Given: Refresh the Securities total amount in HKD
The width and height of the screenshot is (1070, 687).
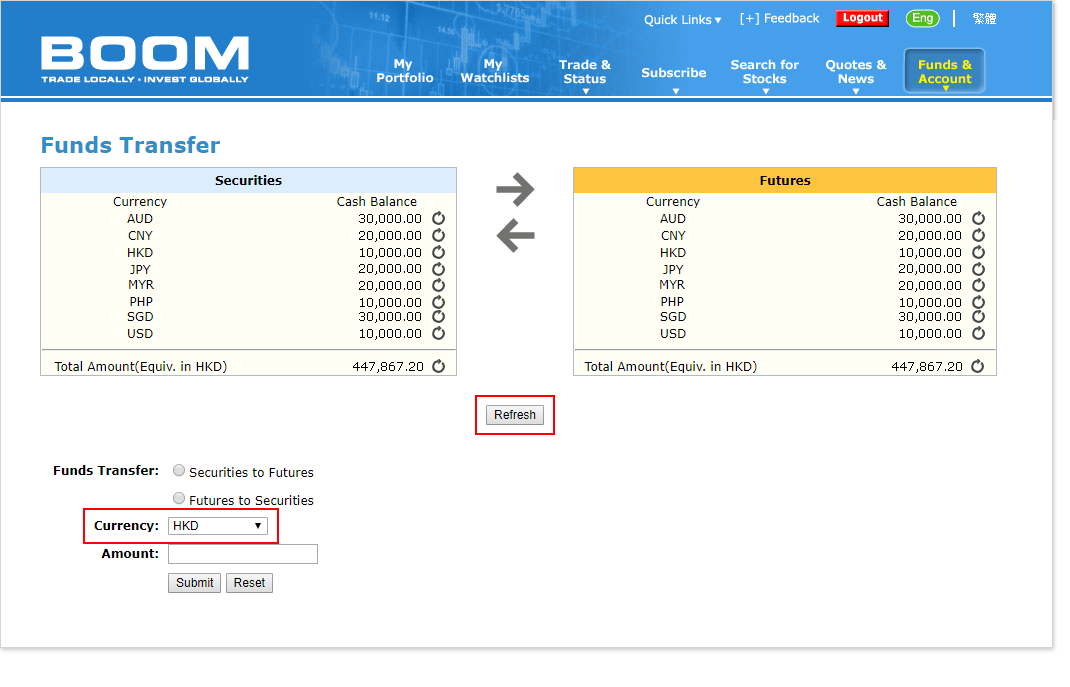Looking at the screenshot, I should pyautogui.click(x=439, y=366).
